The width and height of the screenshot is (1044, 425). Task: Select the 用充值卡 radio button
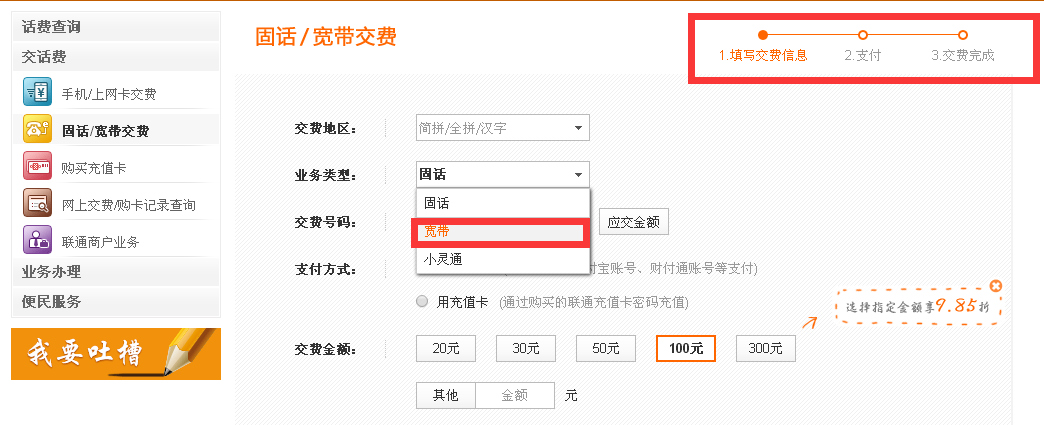(x=421, y=302)
